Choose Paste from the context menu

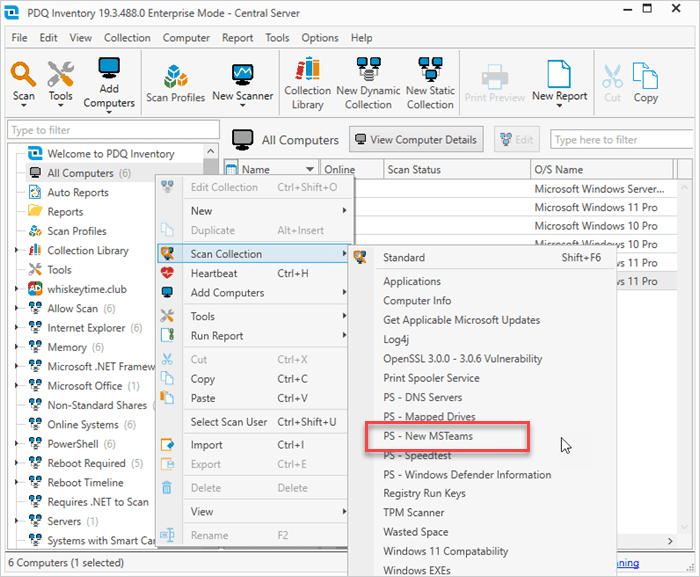click(253, 398)
